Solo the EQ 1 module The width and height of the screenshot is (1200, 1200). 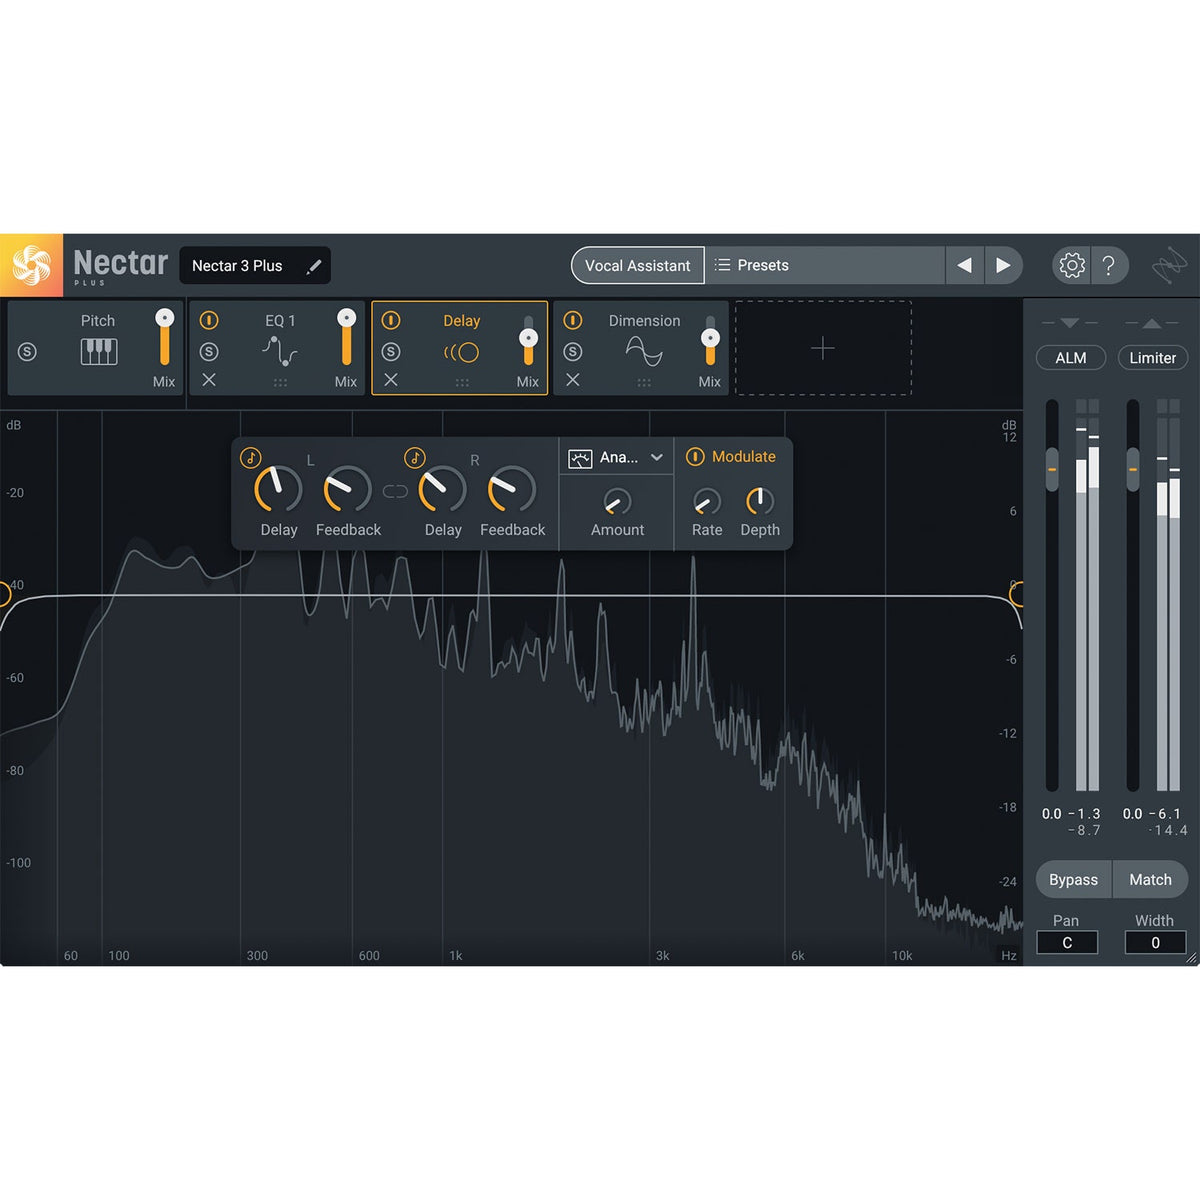pyautogui.click(x=209, y=352)
